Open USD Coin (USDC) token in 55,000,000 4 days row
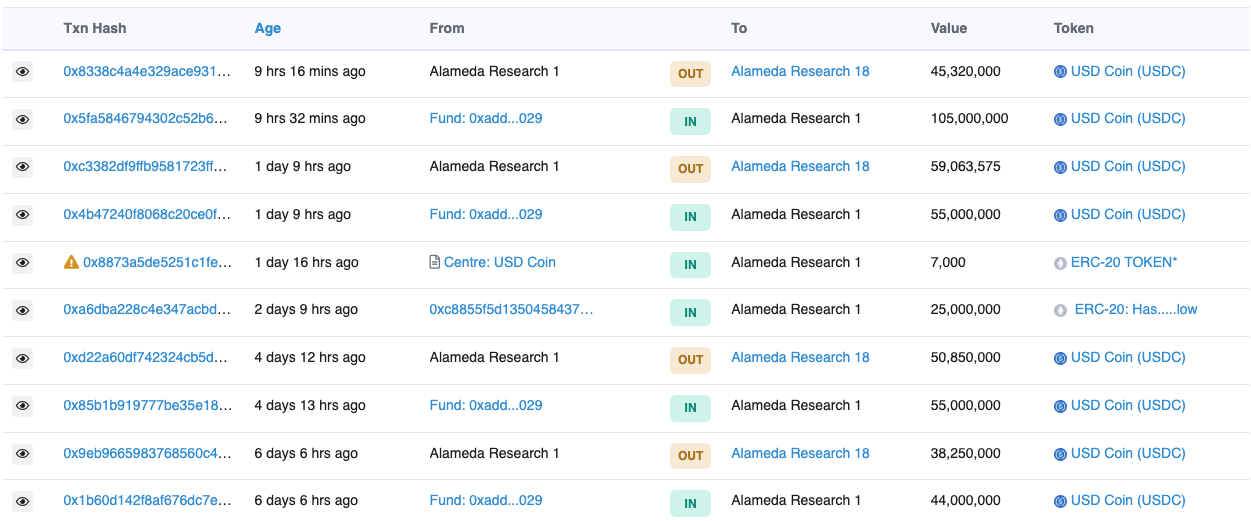This screenshot has width=1251, height=521. click(x=1128, y=405)
